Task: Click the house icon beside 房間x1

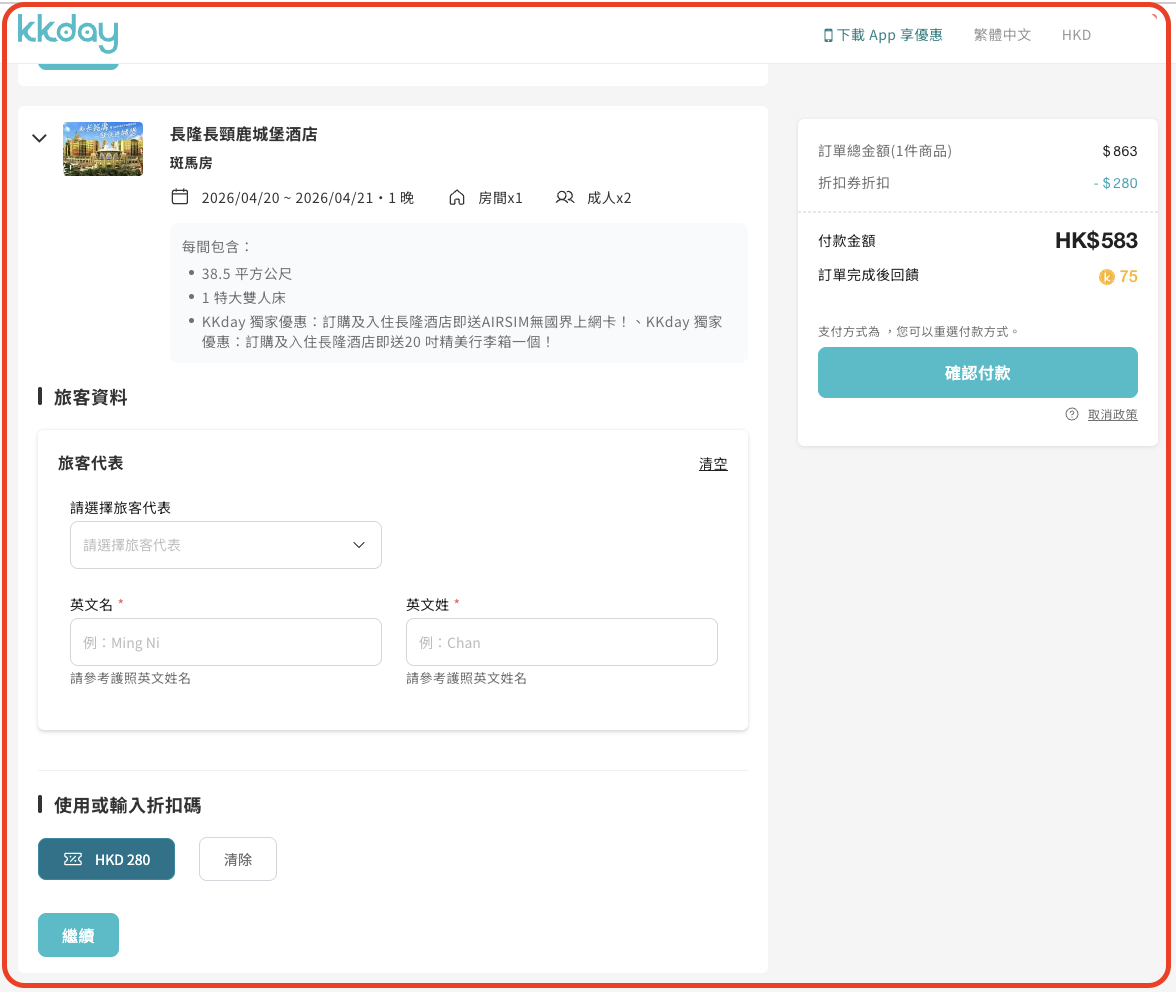Action: (x=457, y=197)
